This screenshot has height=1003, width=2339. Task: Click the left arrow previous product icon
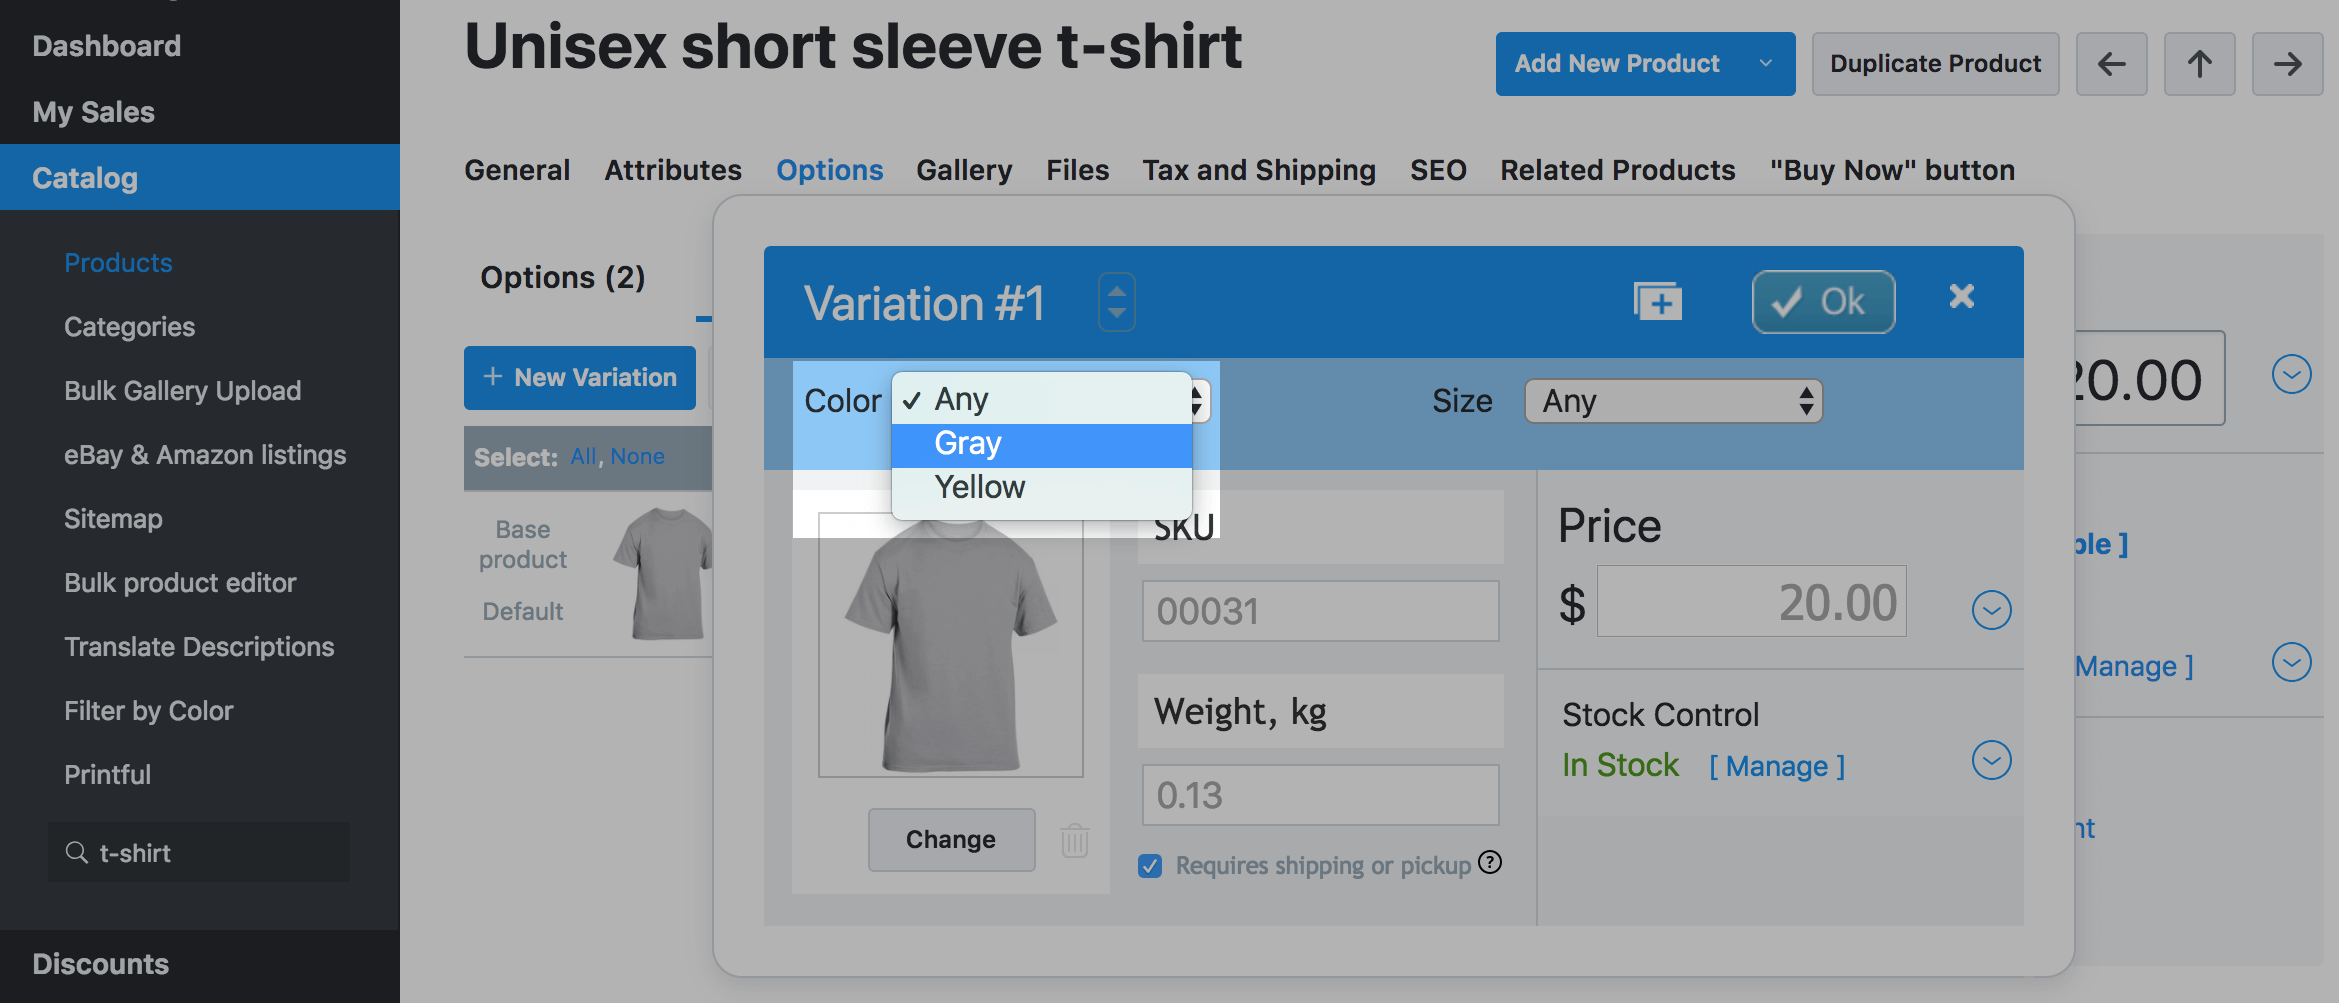[2111, 64]
